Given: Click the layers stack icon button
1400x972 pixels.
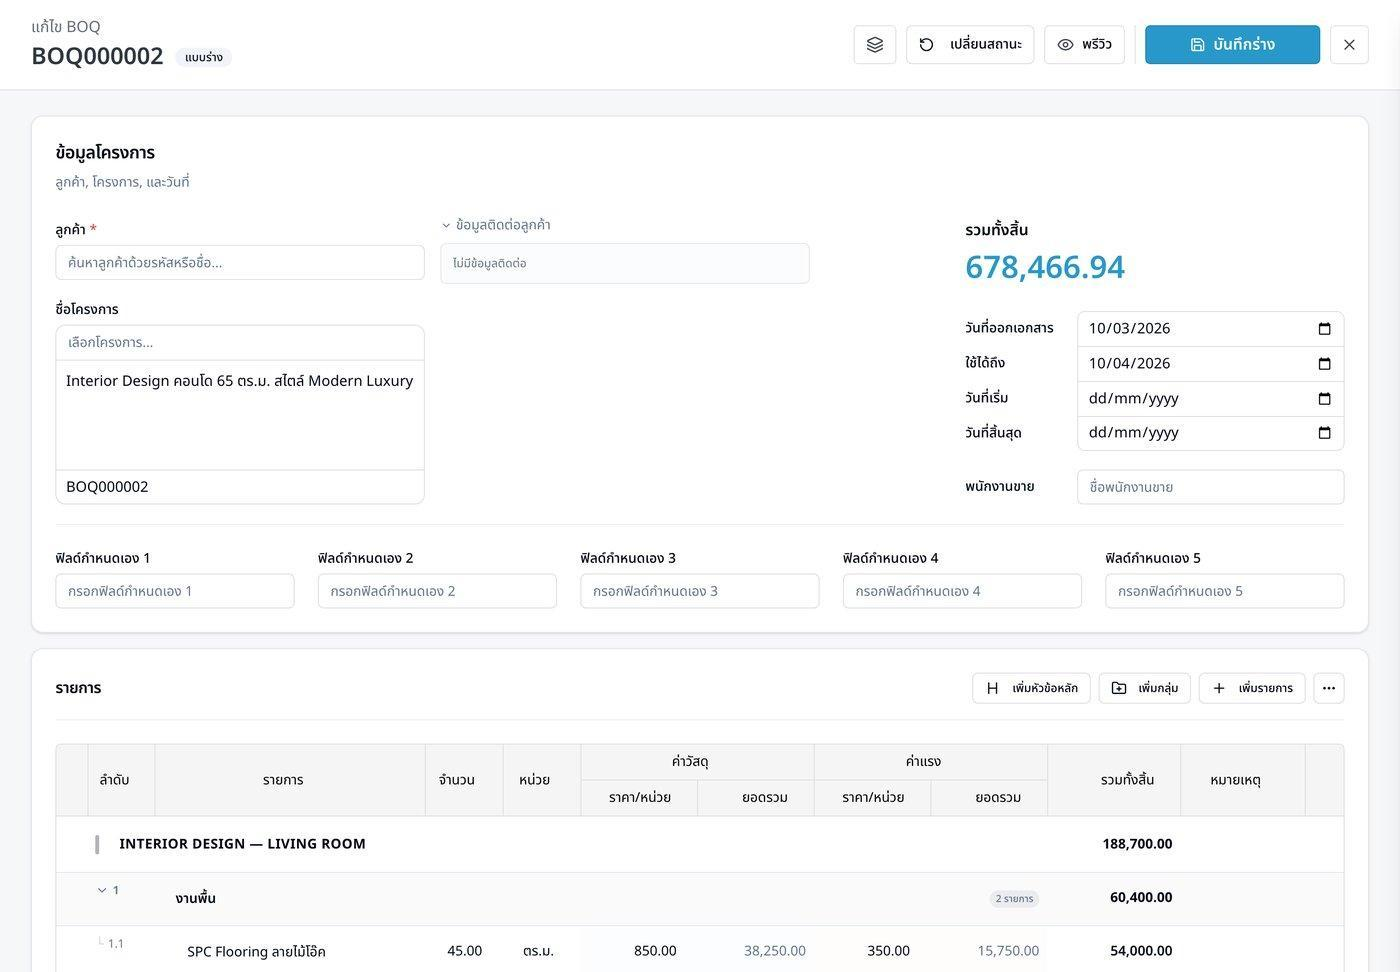Looking at the screenshot, I should (x=875, y=45).
